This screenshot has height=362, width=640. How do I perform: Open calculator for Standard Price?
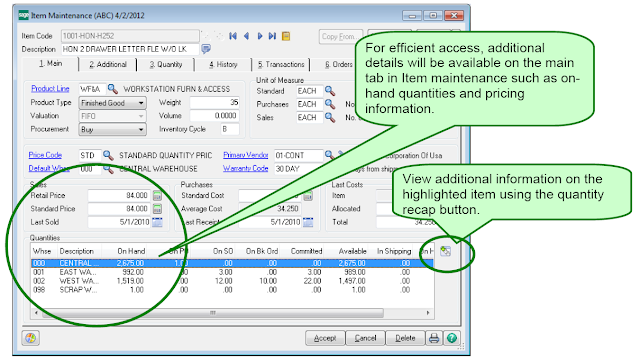(157, 209)
